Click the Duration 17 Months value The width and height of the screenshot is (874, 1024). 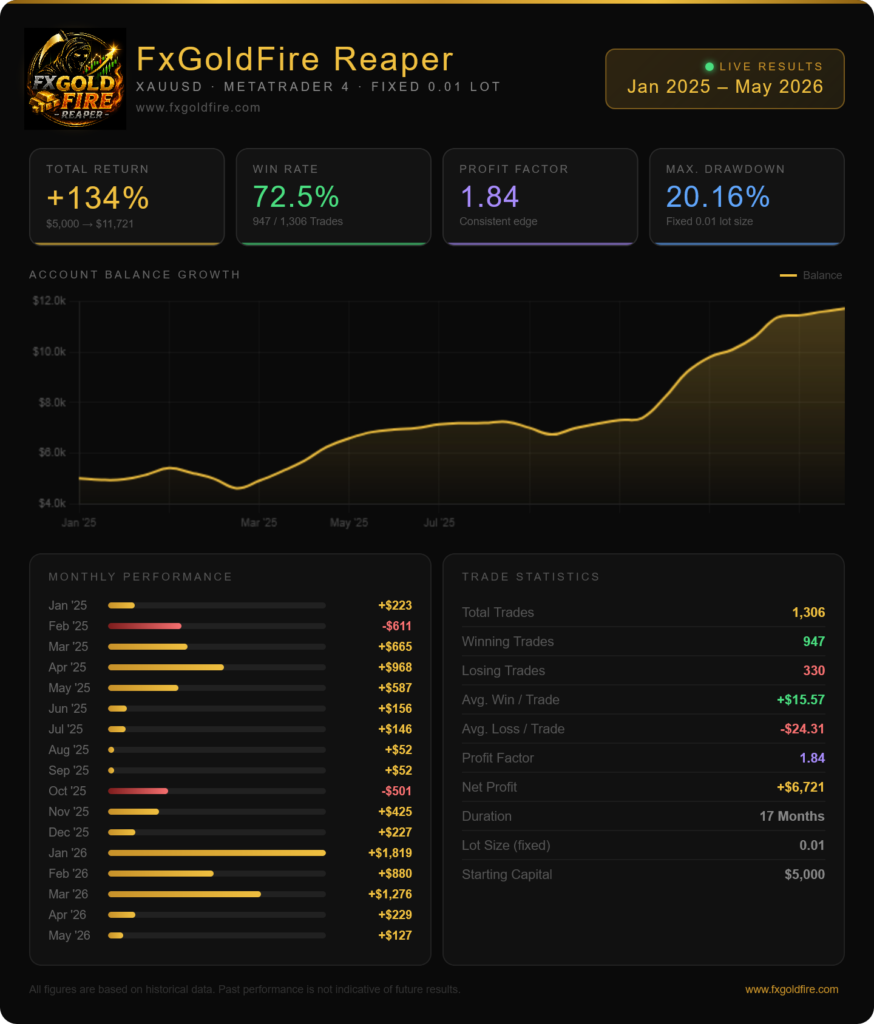coord(792,816)
